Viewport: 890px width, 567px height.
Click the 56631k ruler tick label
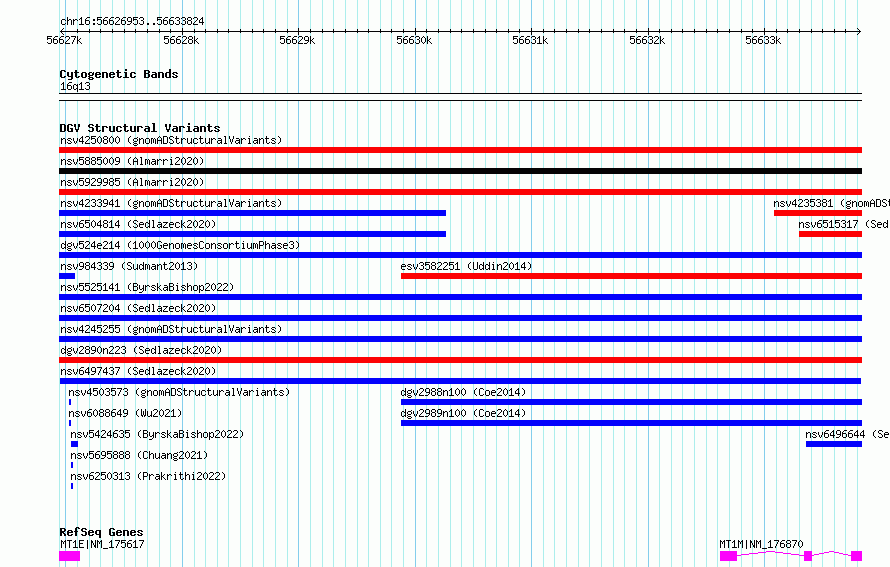(530, 40)
